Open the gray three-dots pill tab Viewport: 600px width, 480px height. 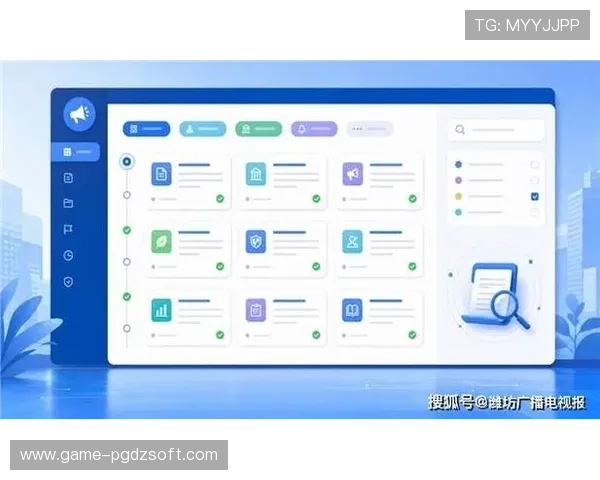370,129
